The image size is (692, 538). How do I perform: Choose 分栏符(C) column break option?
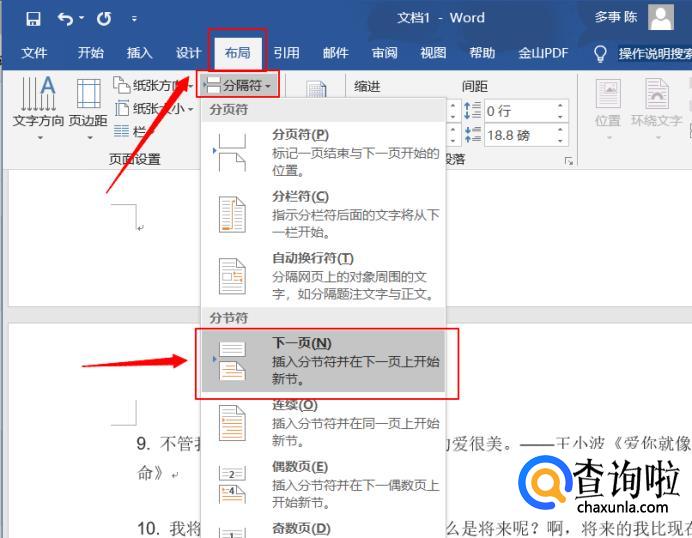[323, 214]
